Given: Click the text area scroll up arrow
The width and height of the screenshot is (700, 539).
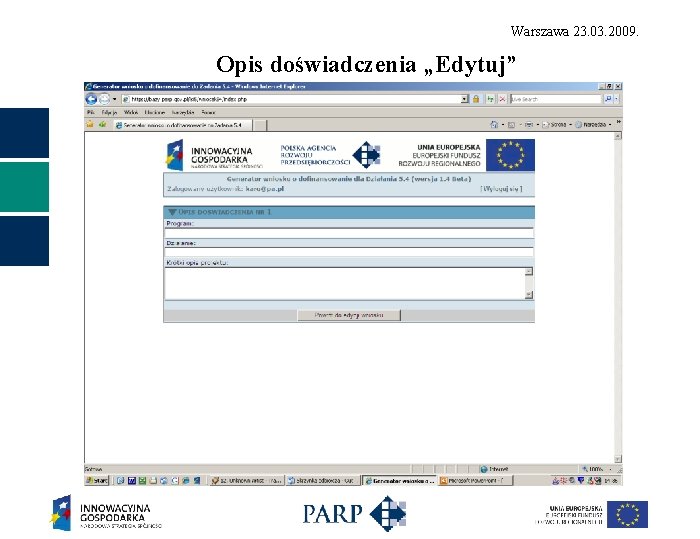Looking at the screenshot, I should 529,272.
